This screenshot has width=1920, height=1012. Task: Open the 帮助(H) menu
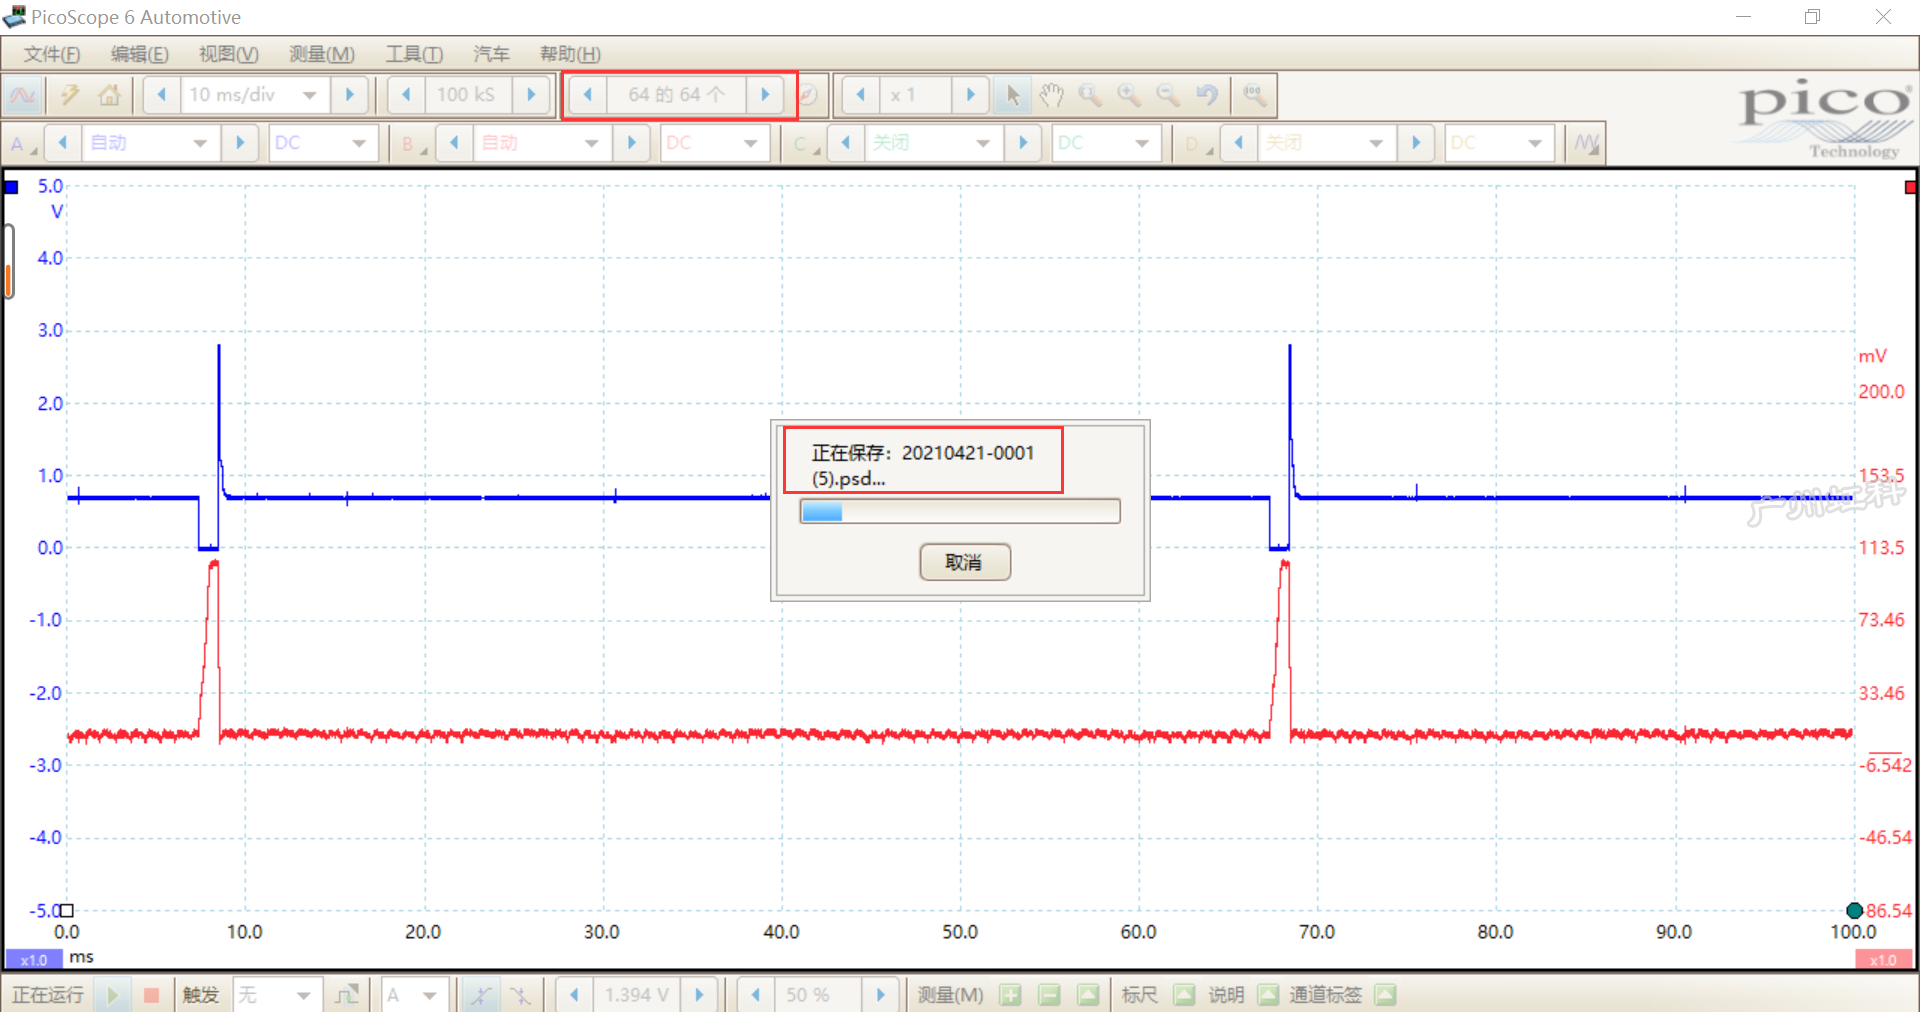[x=570, y=54]
